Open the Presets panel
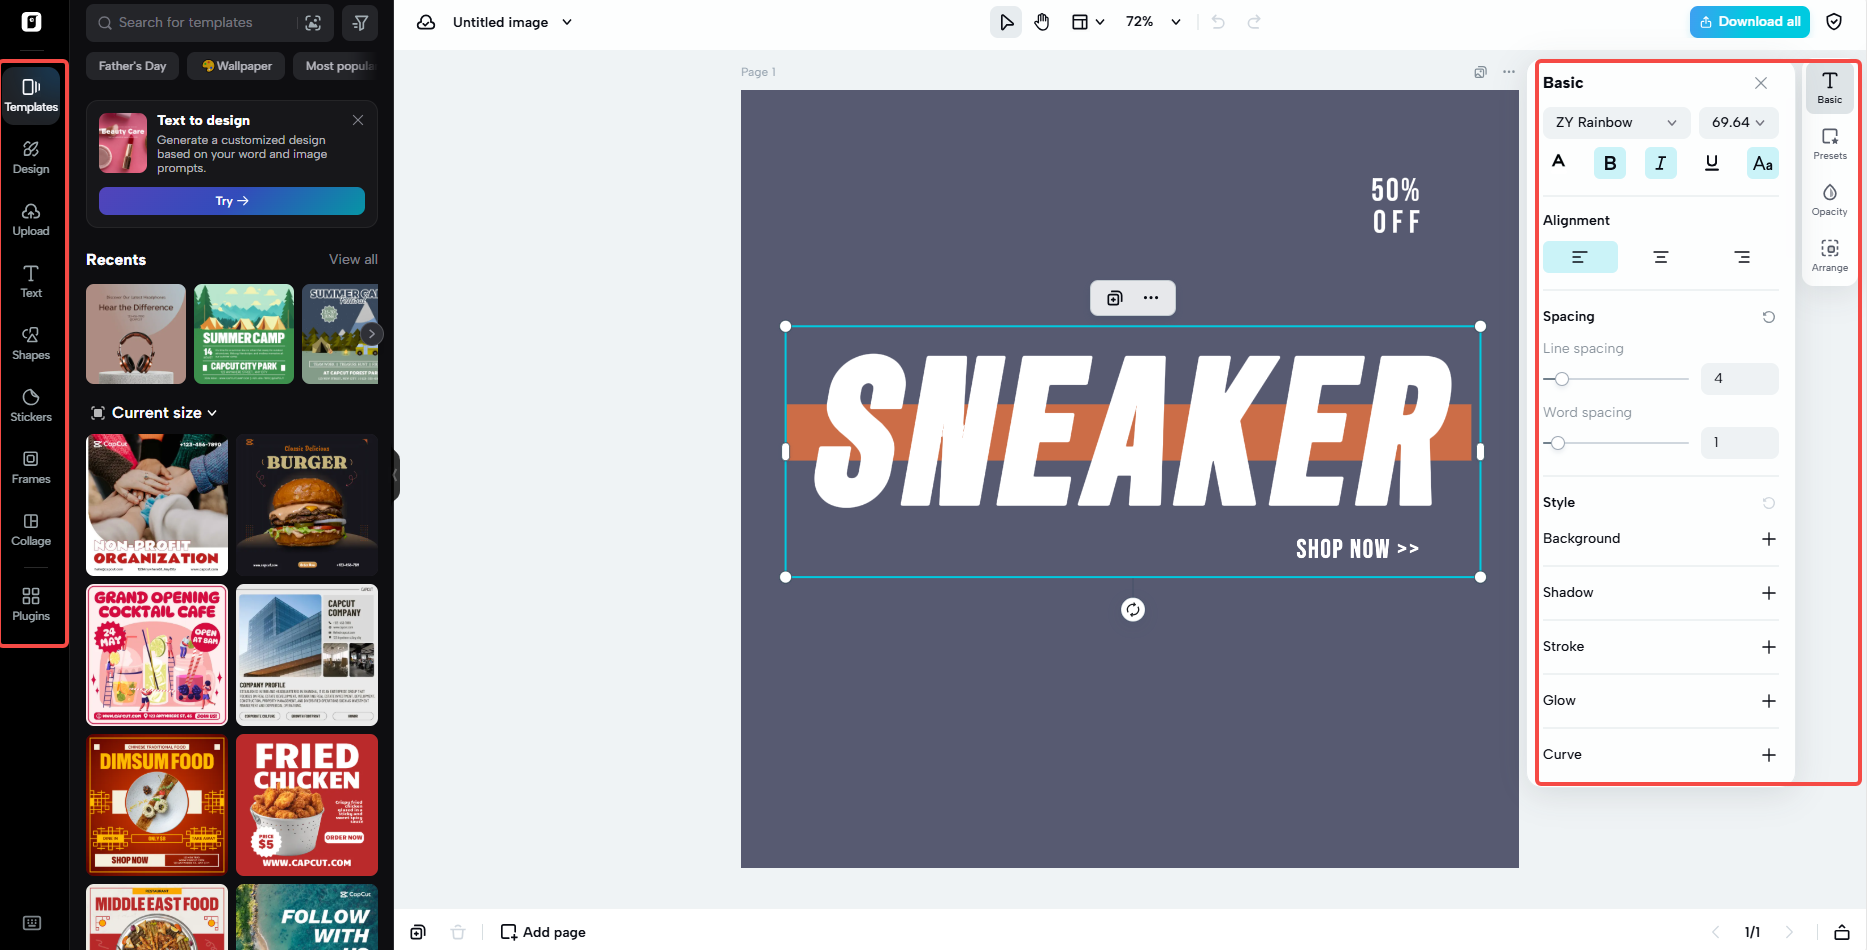The image size is (1867, 950). 1829,143
